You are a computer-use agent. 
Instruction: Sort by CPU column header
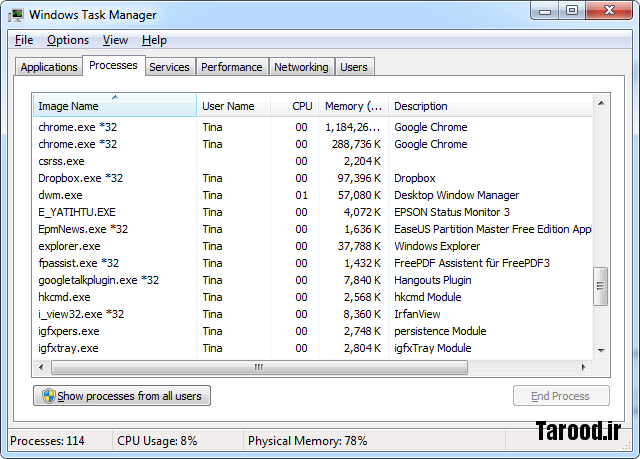[294, 106]
